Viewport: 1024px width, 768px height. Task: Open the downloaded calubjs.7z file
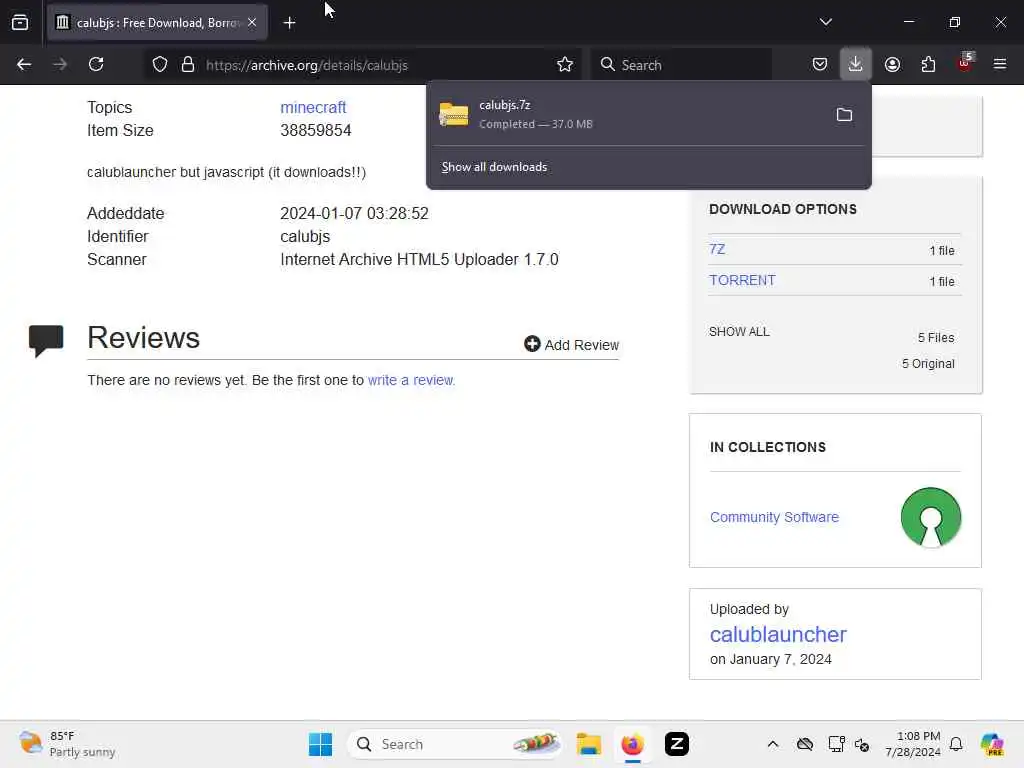627,114
